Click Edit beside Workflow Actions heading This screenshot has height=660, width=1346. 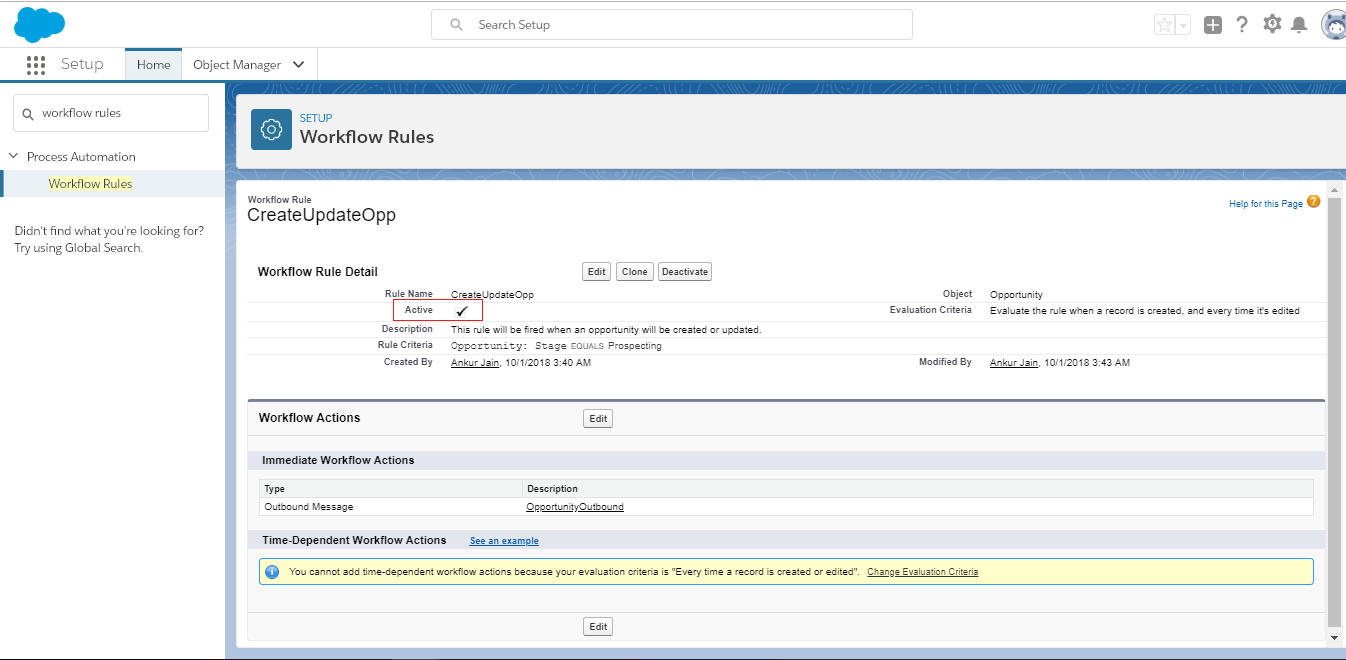point(598,419)
